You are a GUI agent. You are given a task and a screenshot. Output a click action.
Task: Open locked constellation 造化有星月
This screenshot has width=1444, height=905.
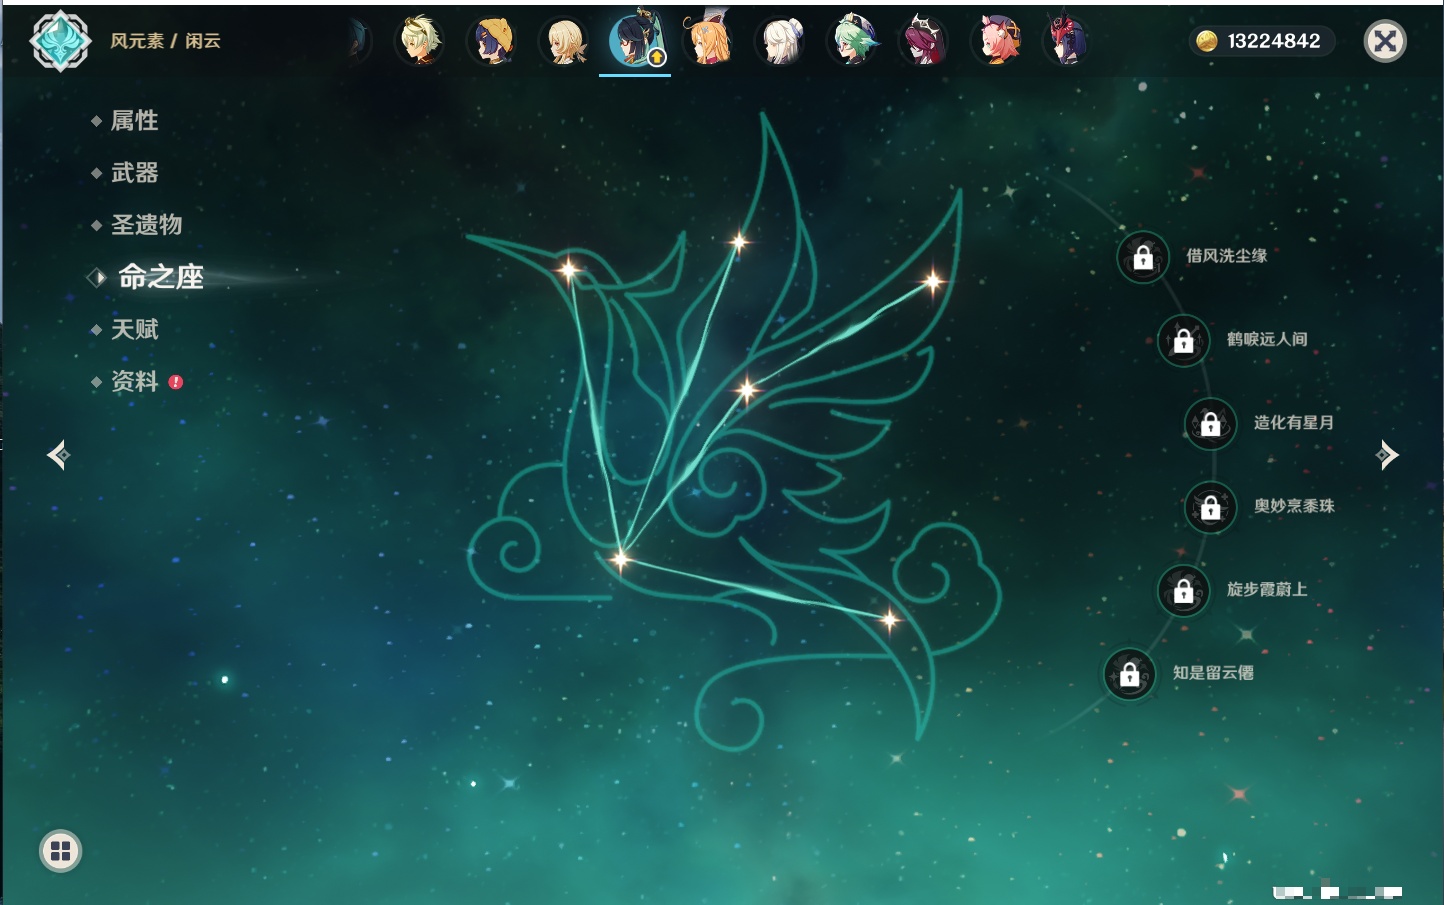tap(1211, 424)
